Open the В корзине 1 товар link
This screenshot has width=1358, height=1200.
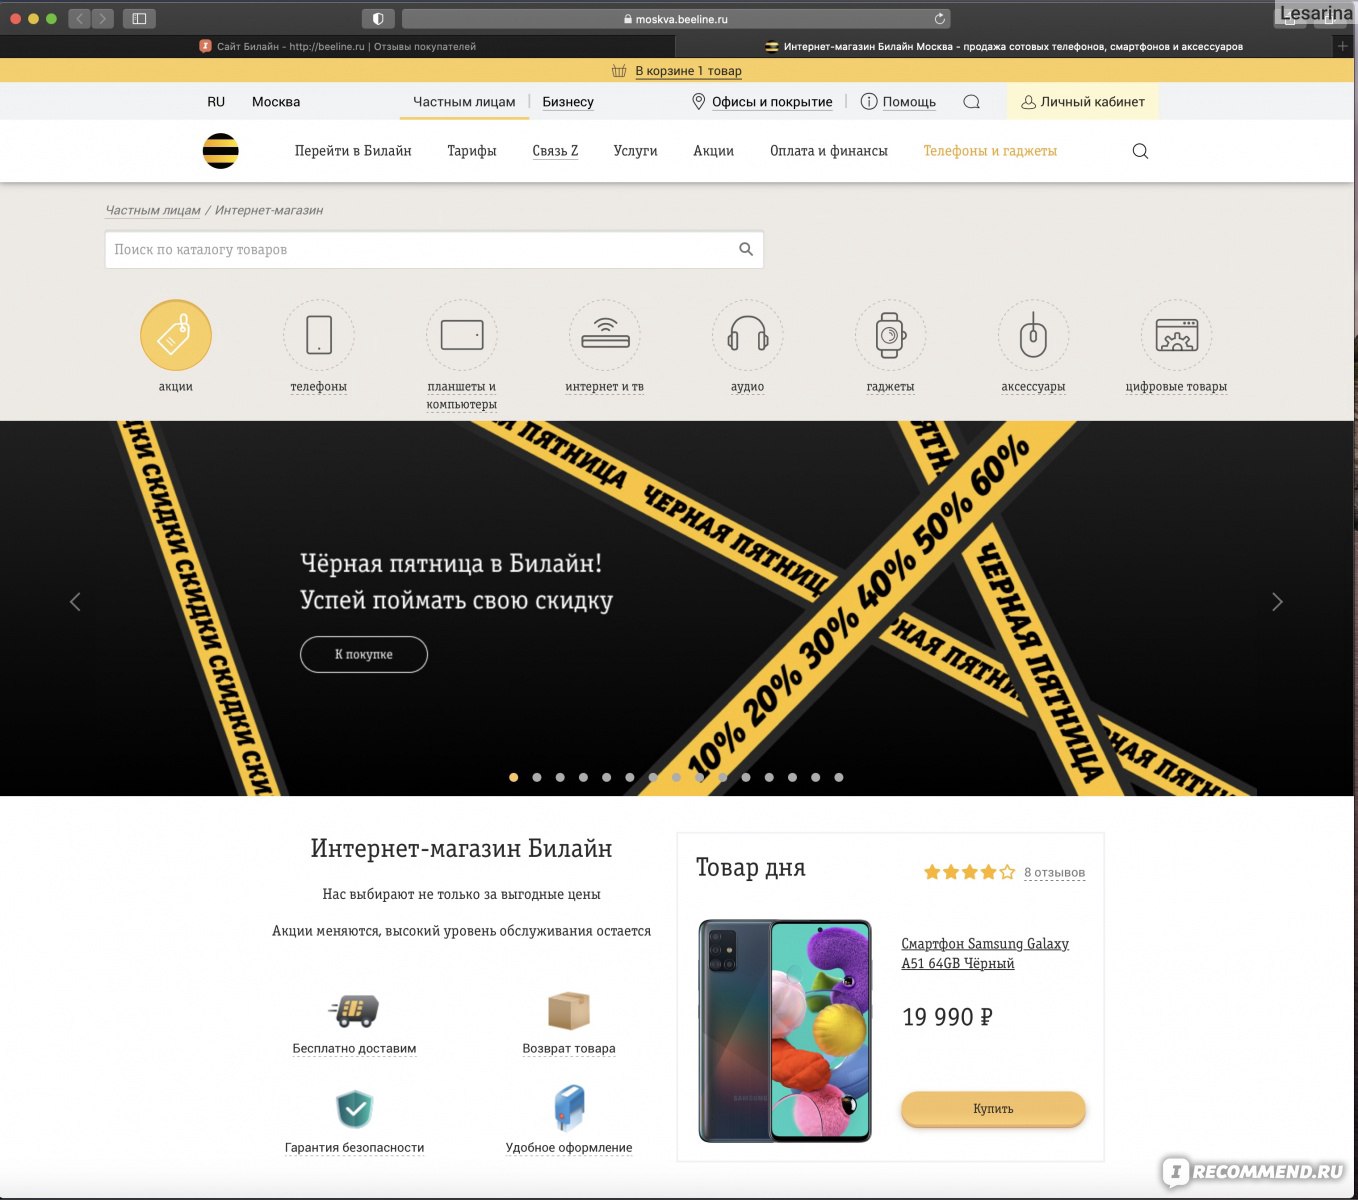688,71
